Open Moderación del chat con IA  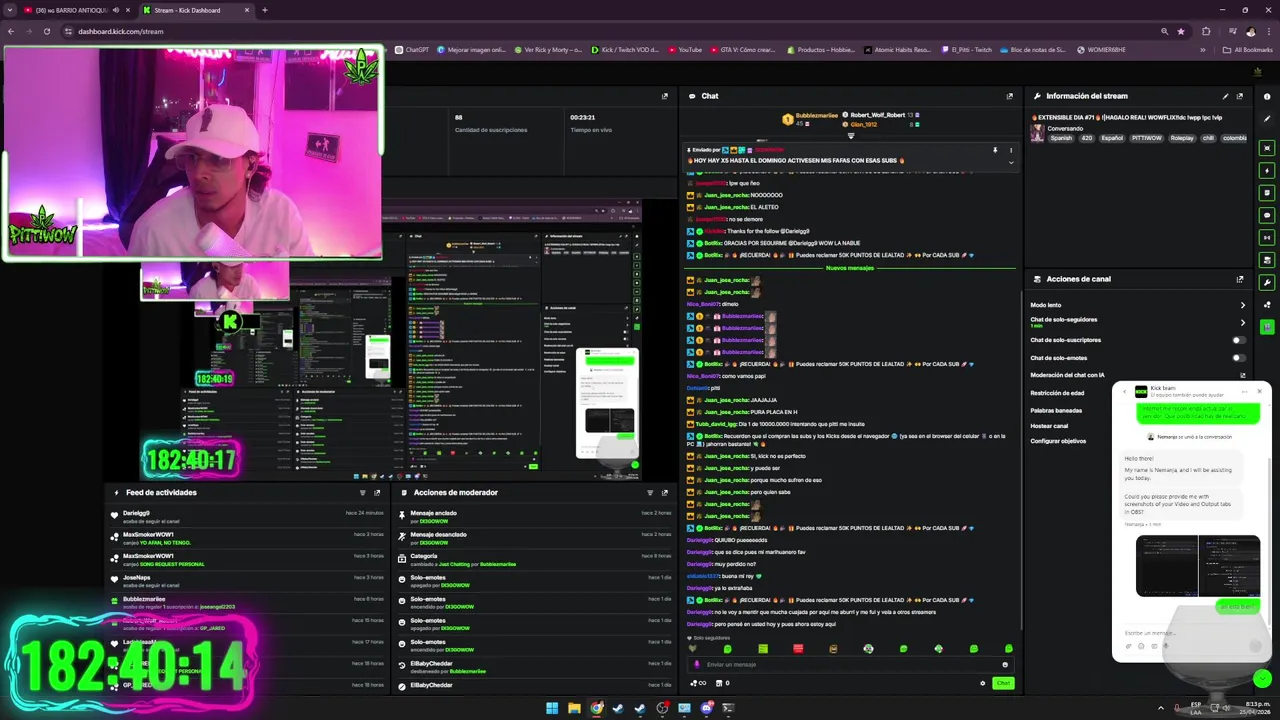[x=1138, y=375]
